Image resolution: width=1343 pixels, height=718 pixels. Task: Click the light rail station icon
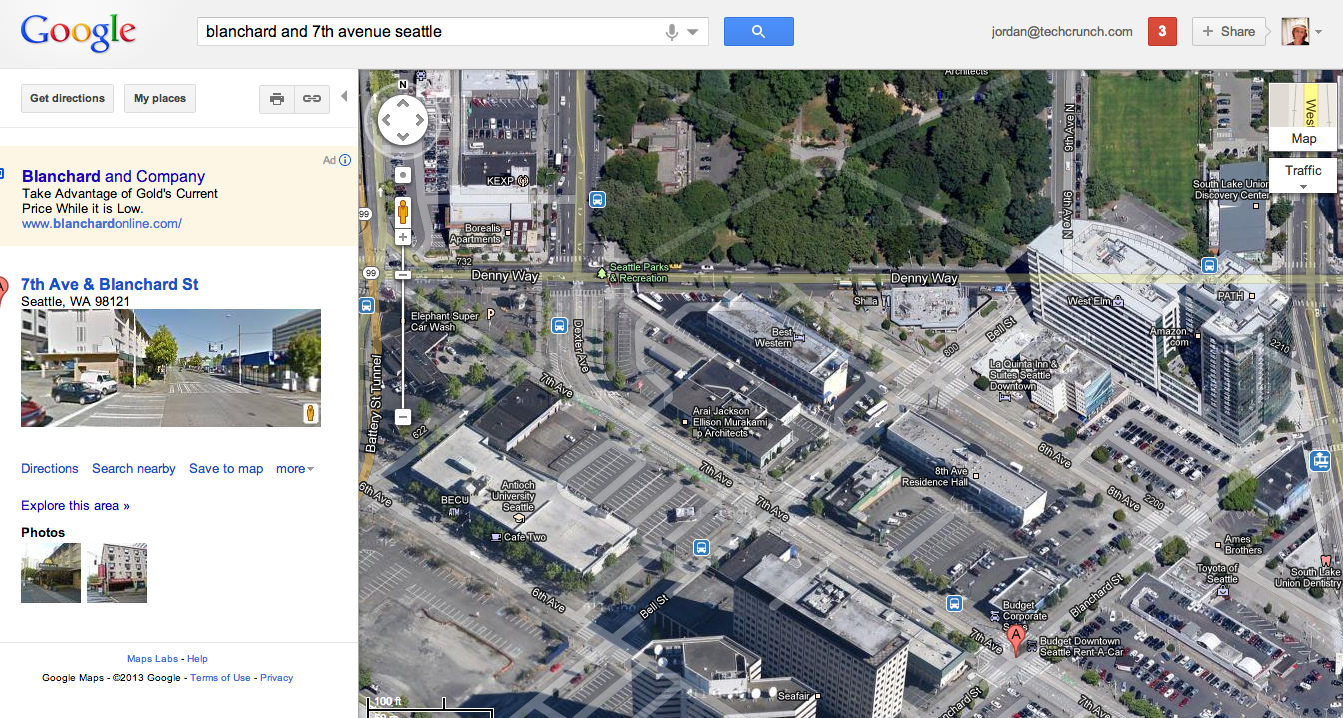1321,461
